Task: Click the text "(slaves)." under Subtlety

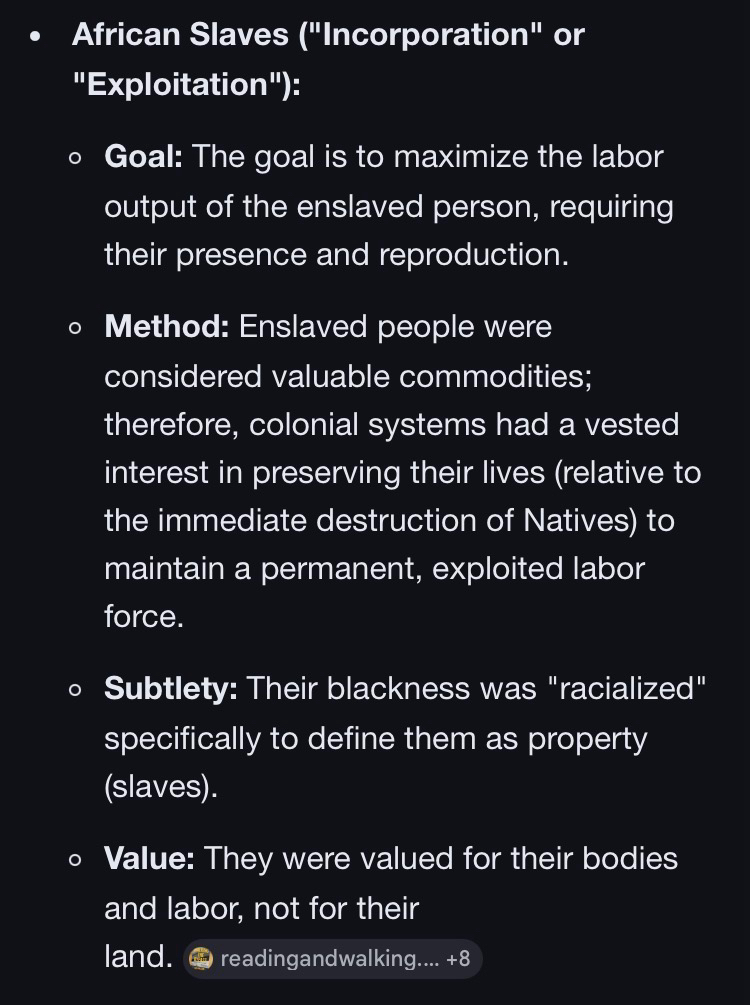Action: [x=161, y=786]
